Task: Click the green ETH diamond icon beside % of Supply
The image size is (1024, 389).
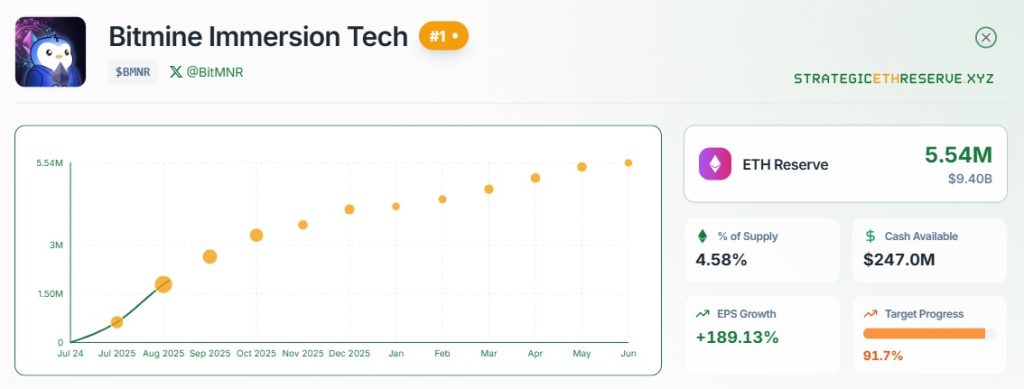Action: pyautogui.click(x=703, y=236)
